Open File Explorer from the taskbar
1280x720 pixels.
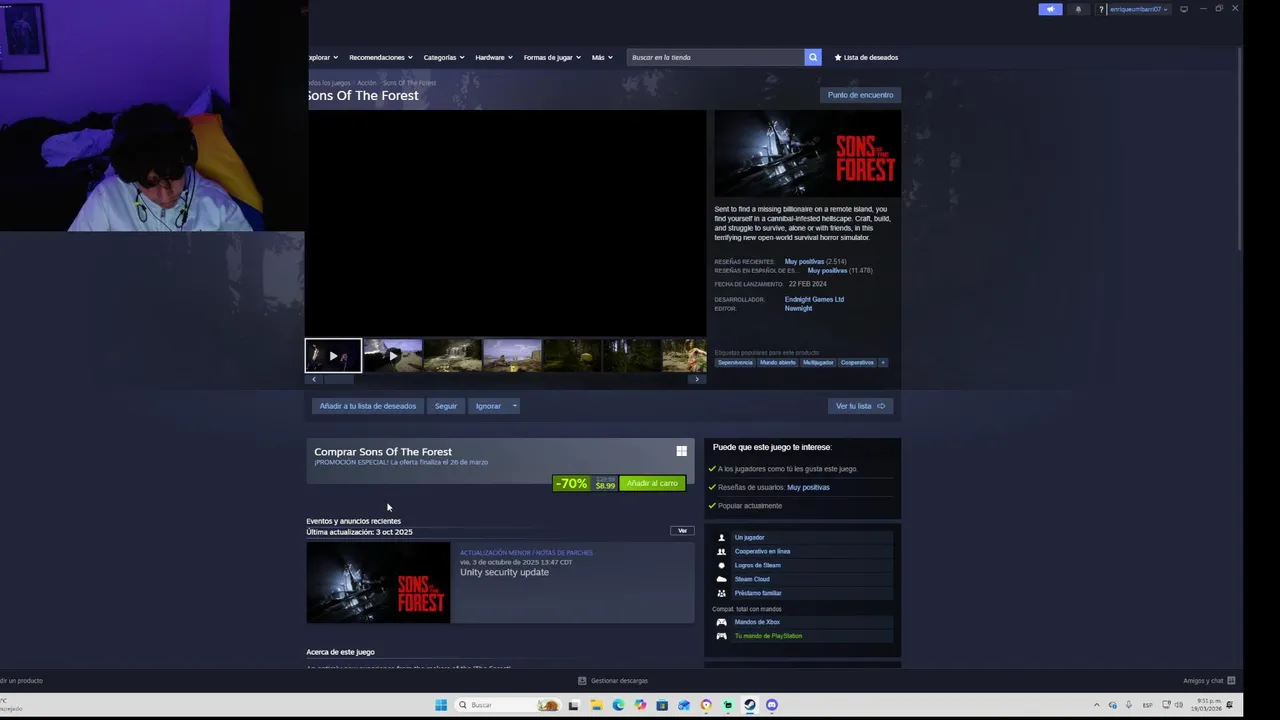tap(596, 705)
